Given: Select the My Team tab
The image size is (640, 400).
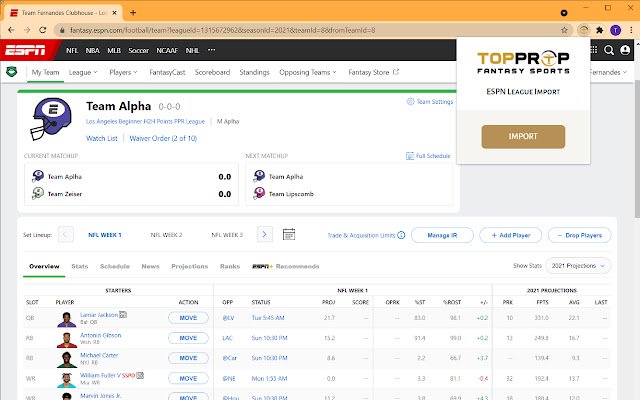Looking at the screenshot, I should coord(45,72).
